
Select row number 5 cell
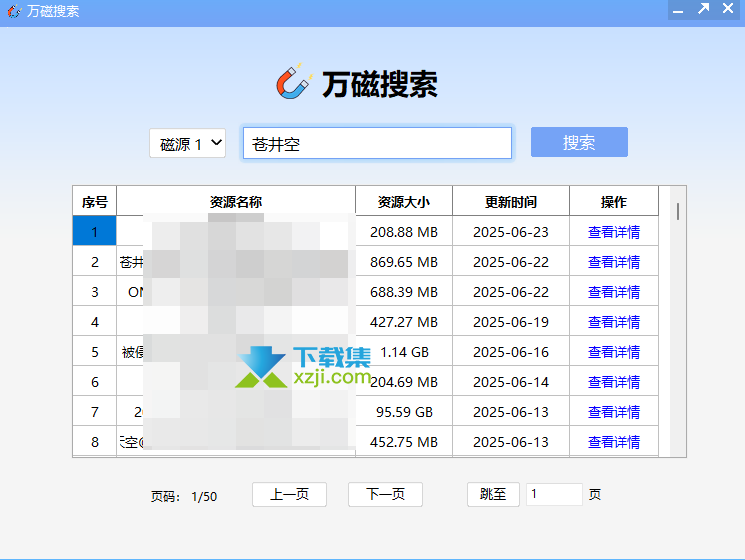(x=95, y=351)
